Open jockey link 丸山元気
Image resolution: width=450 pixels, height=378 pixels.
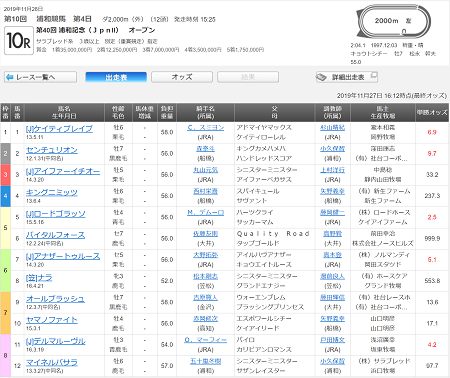tap(205, 170)
